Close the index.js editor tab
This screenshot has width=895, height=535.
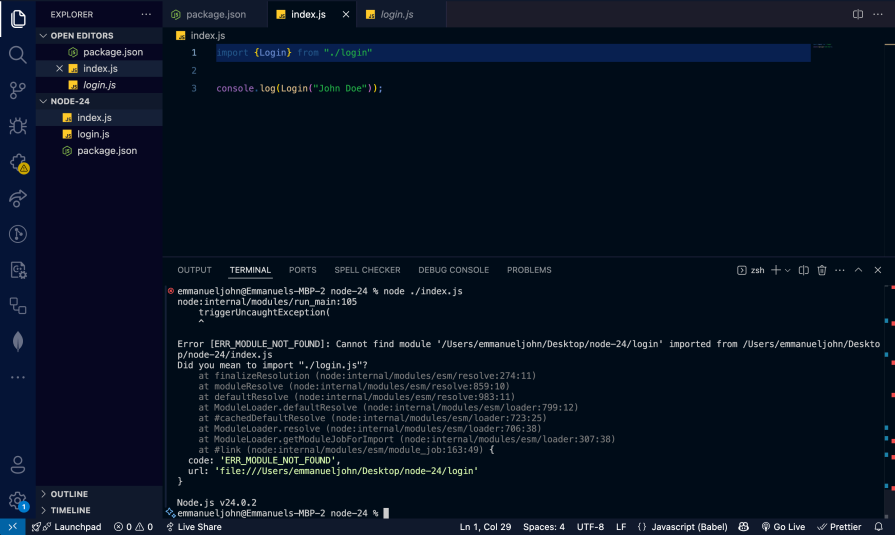[x=345, y=14]
